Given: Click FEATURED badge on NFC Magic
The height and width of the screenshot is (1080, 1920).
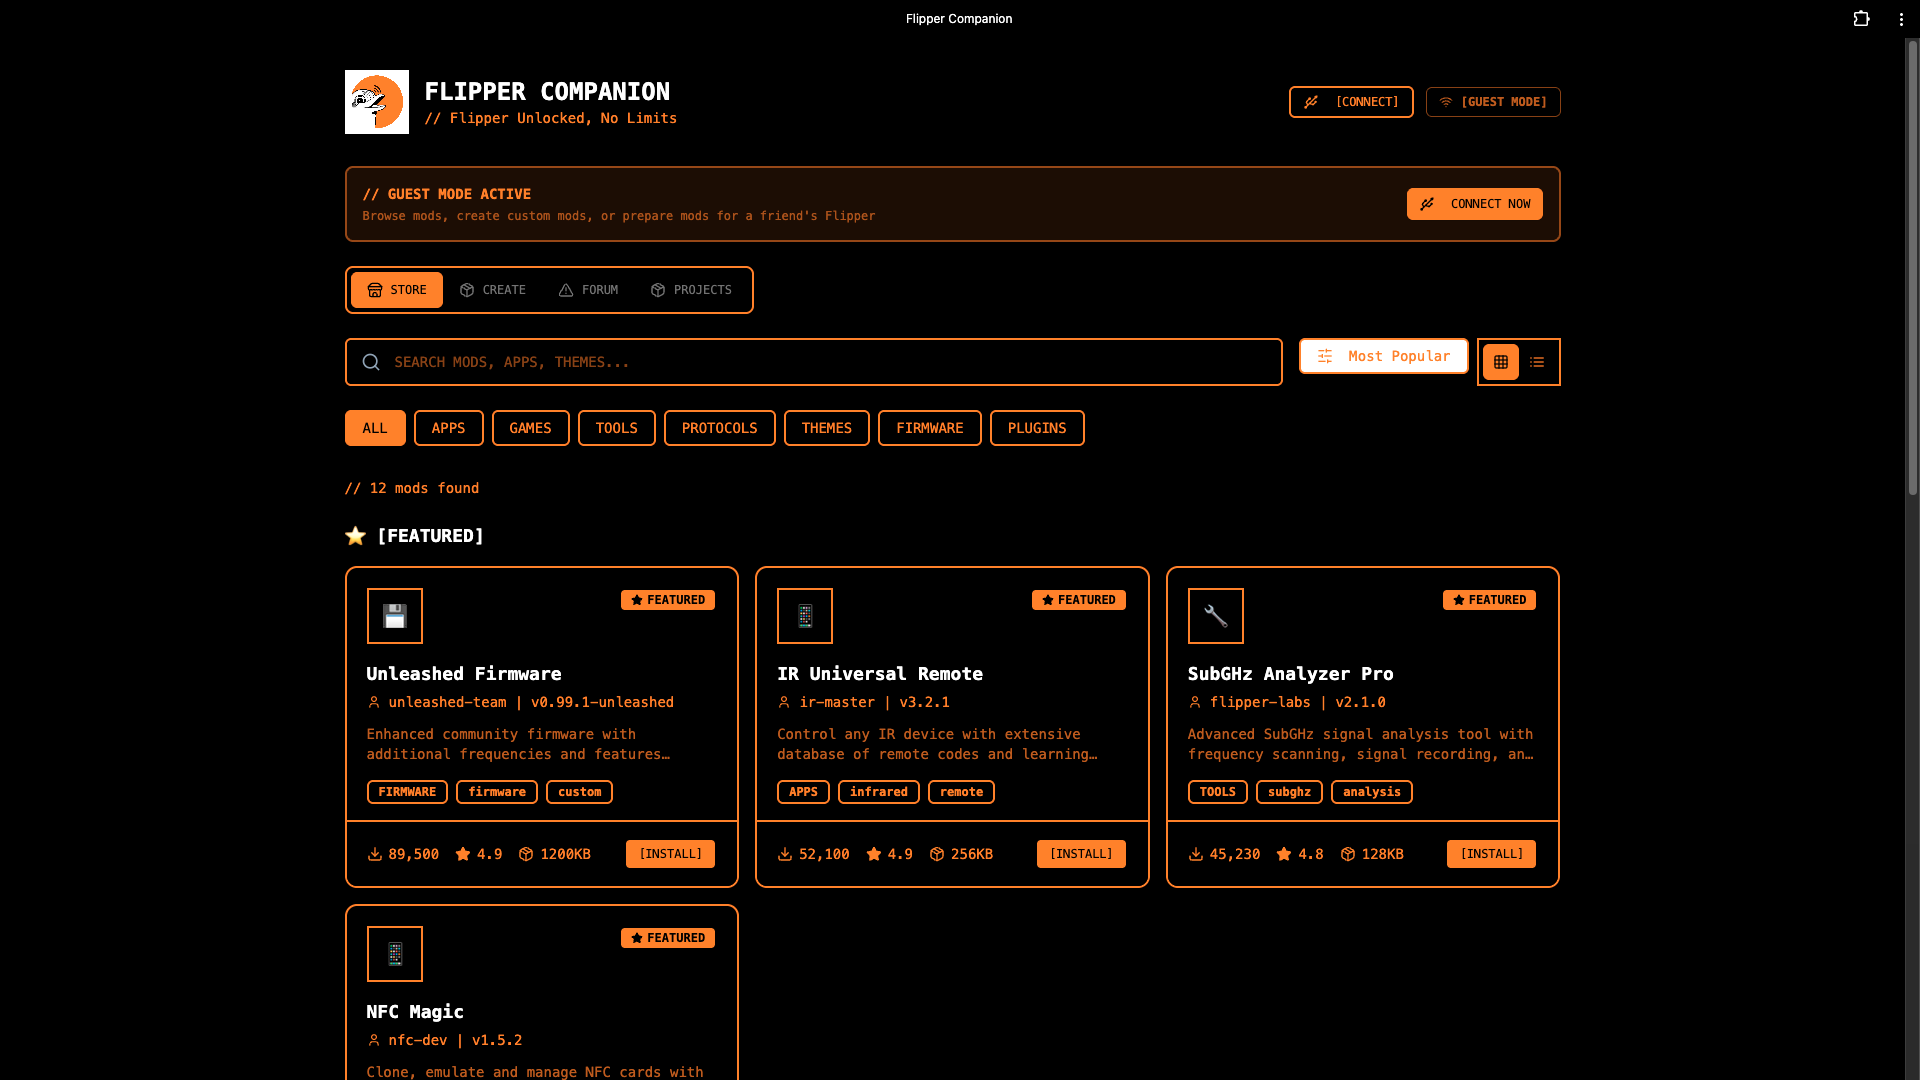Looking at the screenshot, I should tap(668, 938).
